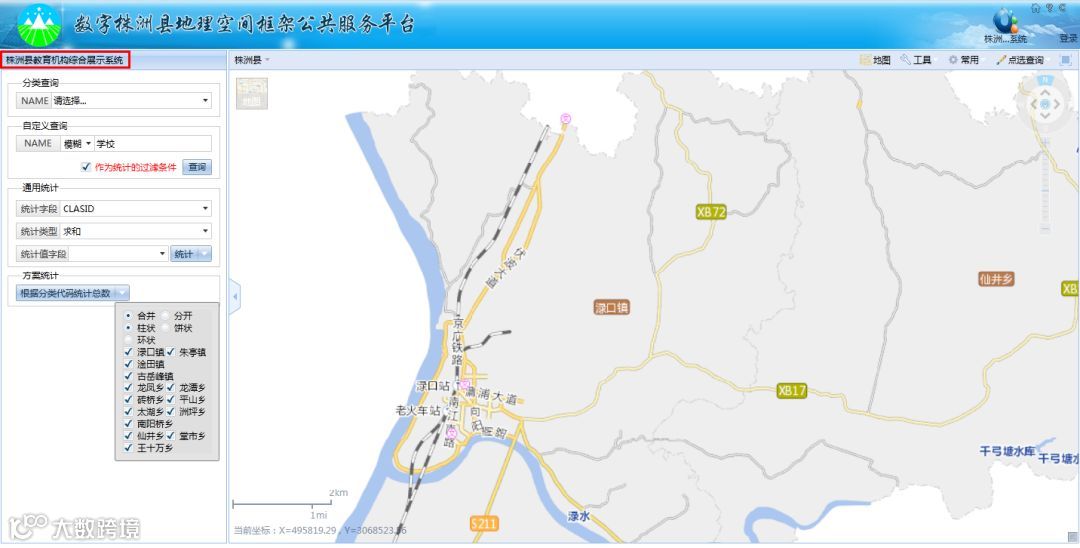Image resolution: width=1080 pixels, height=548 pixels.
Task: Open the 地图 map menu
Action: (875, 60)
